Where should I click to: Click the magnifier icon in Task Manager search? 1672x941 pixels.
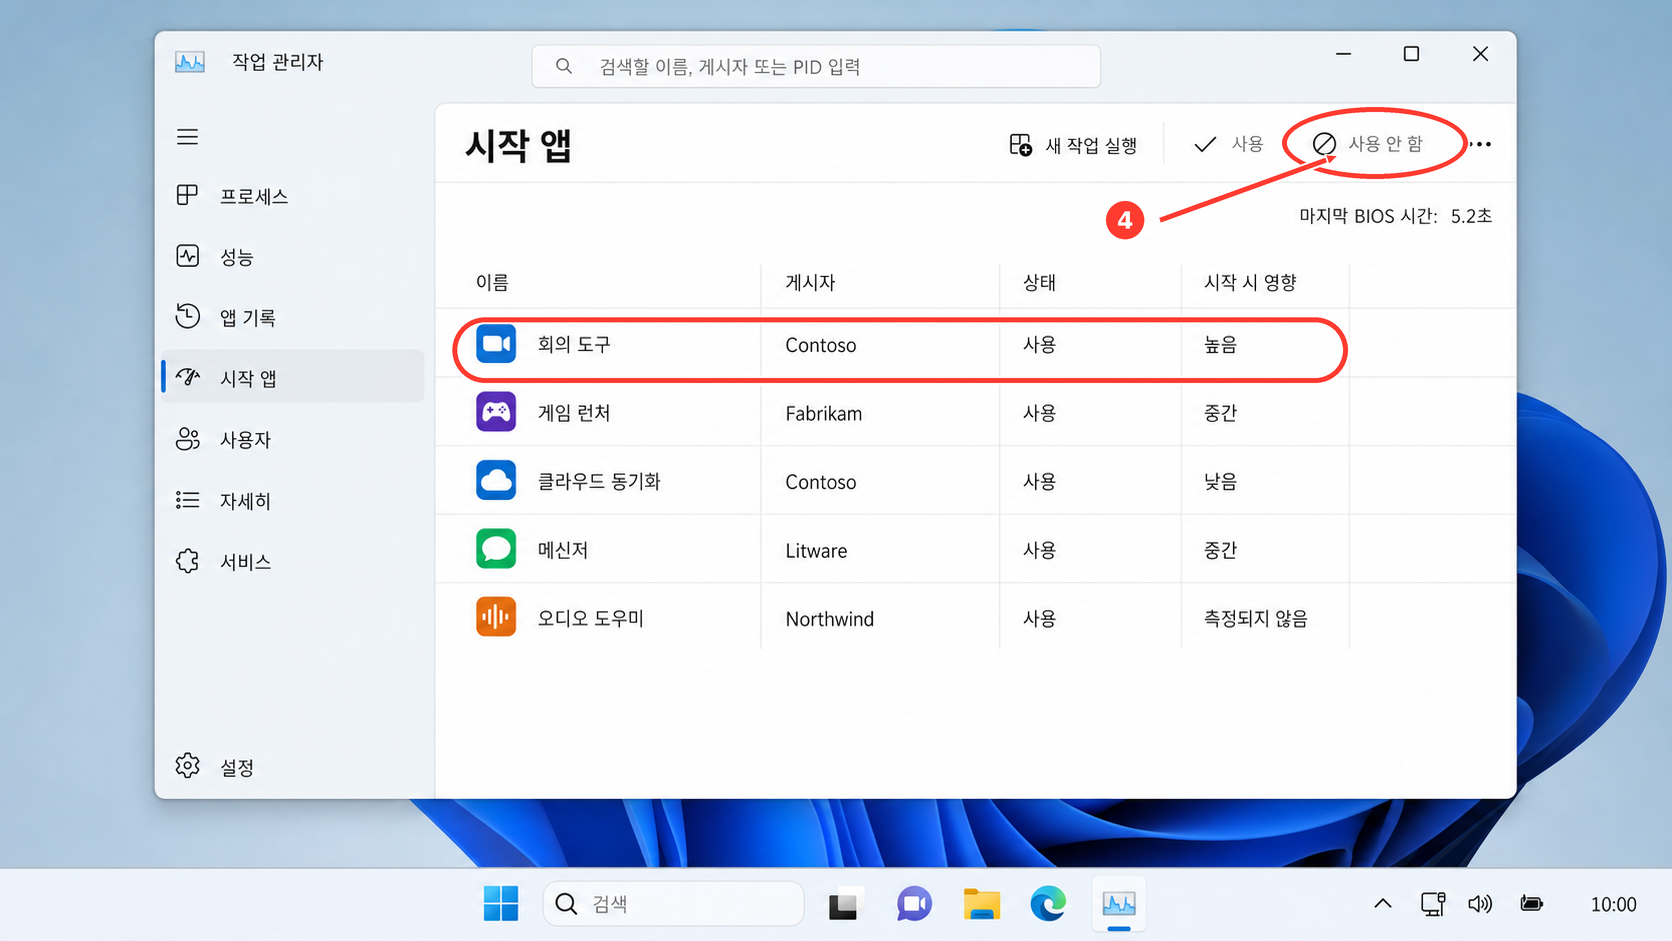coord(564,66)
